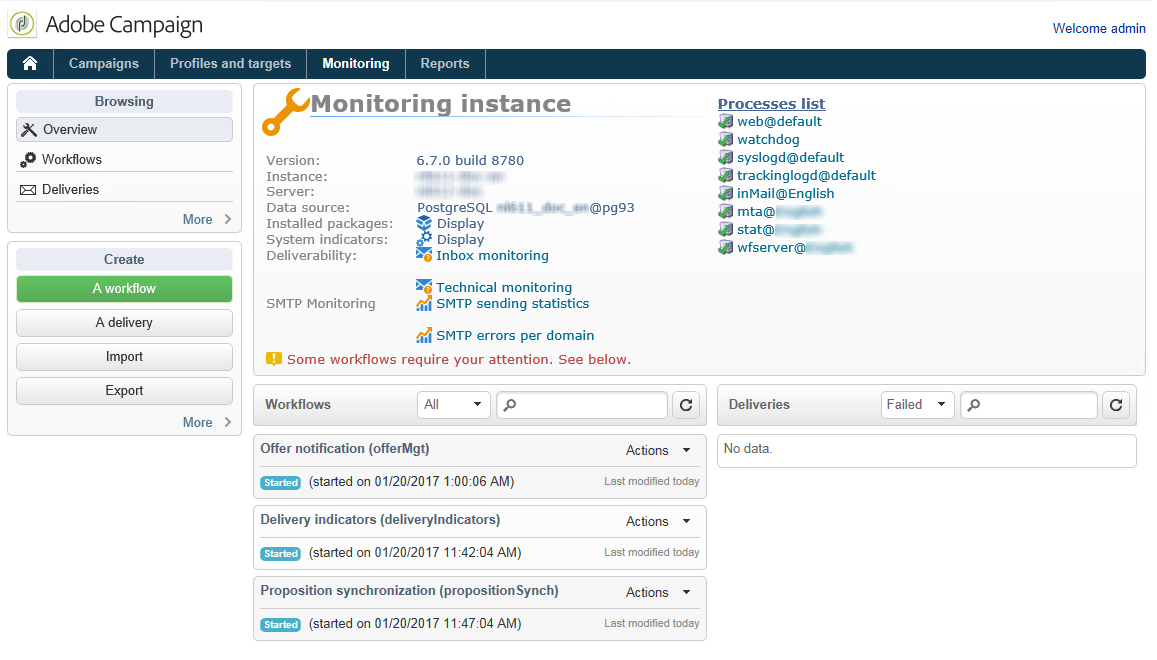Open the Technical monitoring link
The width and height of the screenshot is (1157, 660).
pyautogui.click(x=504, y=287)
